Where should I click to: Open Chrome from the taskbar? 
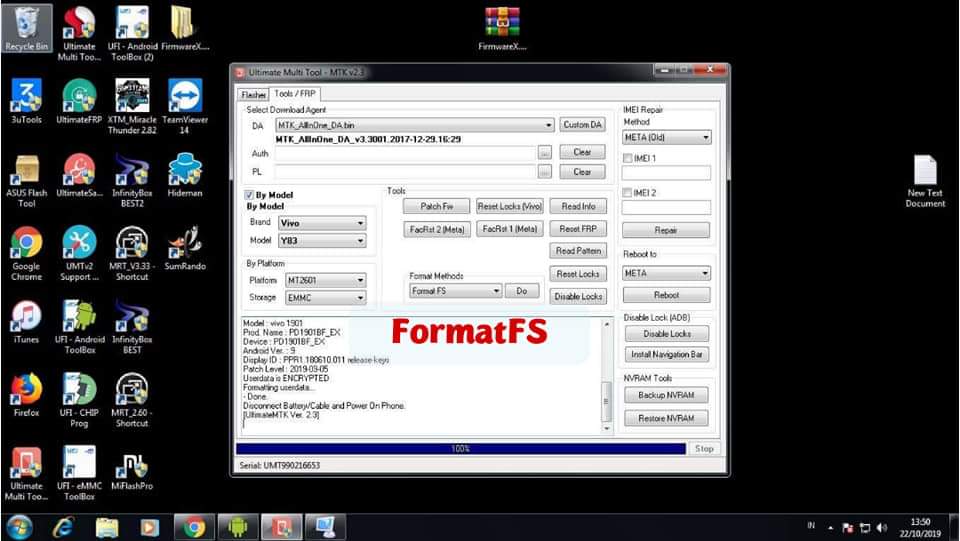[x=194, y=528]
